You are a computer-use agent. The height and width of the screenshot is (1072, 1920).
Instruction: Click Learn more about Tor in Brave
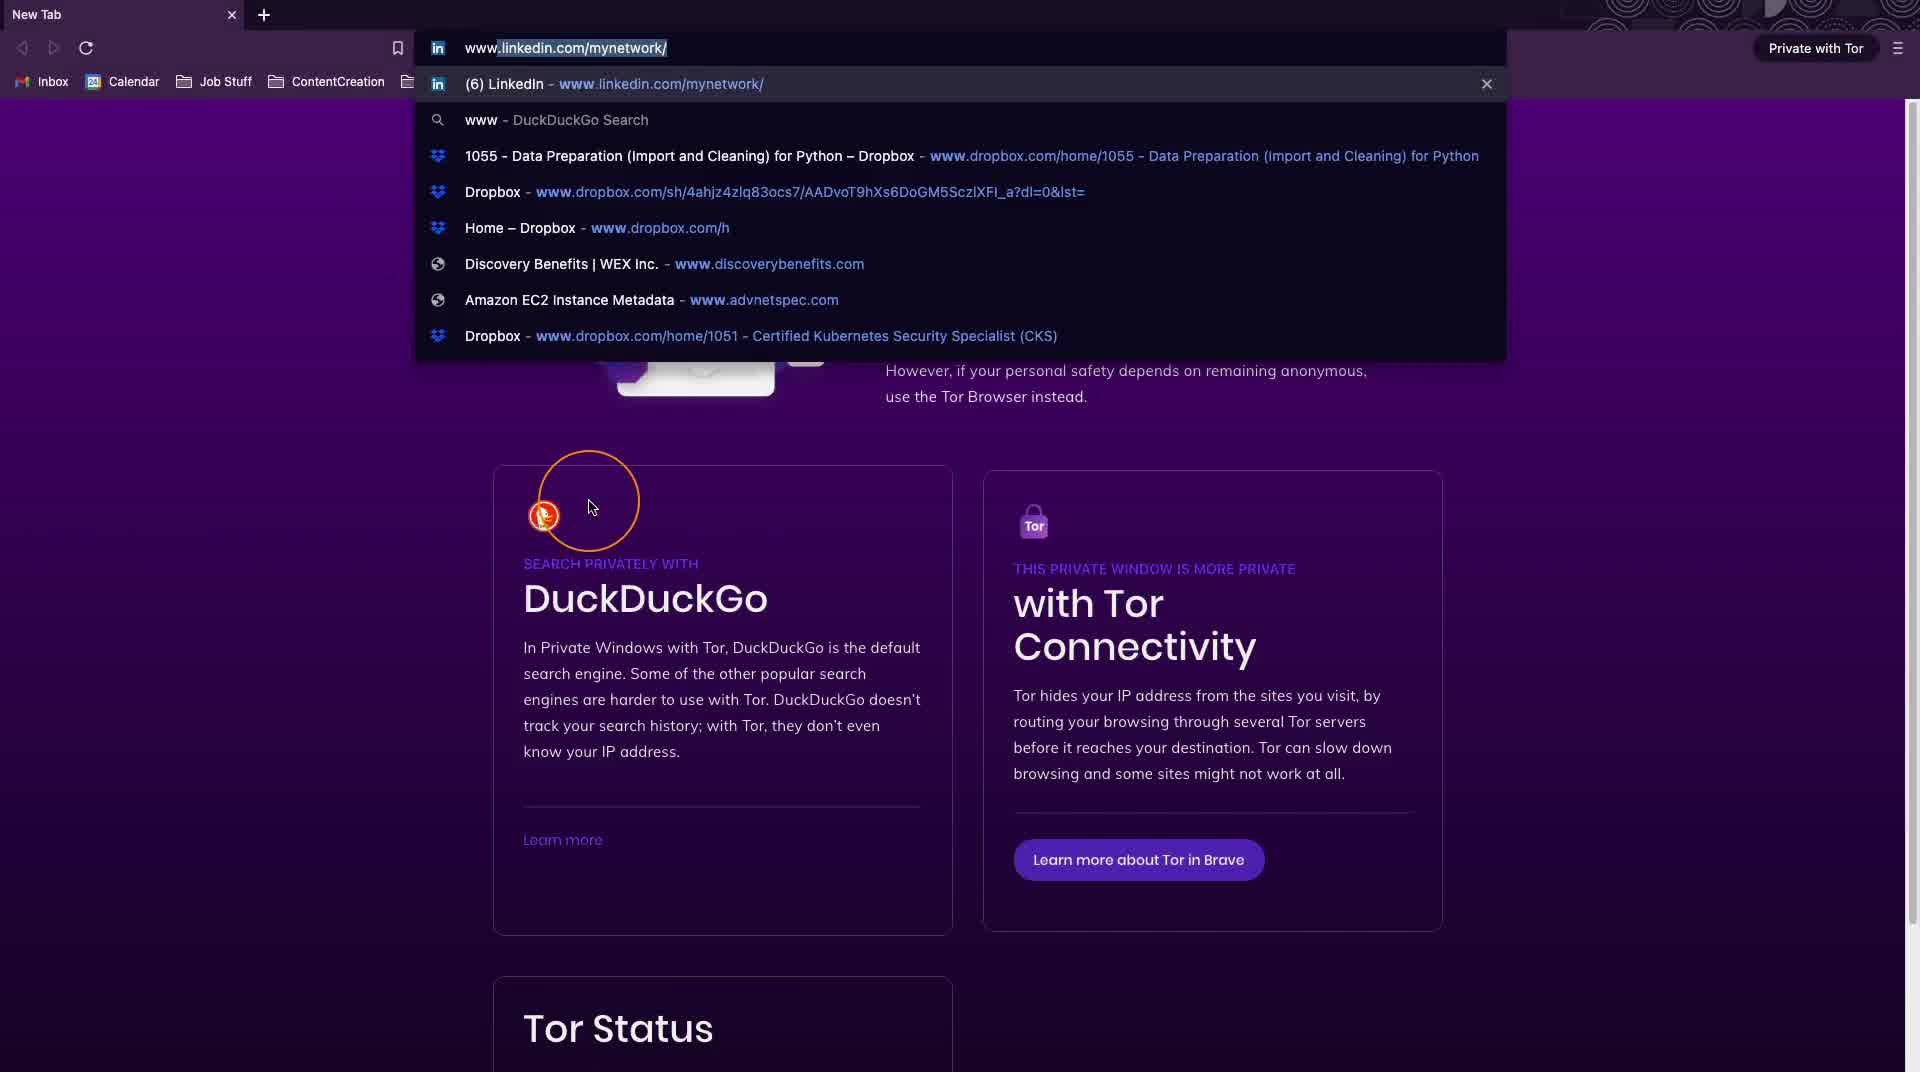click(1139, 860)
